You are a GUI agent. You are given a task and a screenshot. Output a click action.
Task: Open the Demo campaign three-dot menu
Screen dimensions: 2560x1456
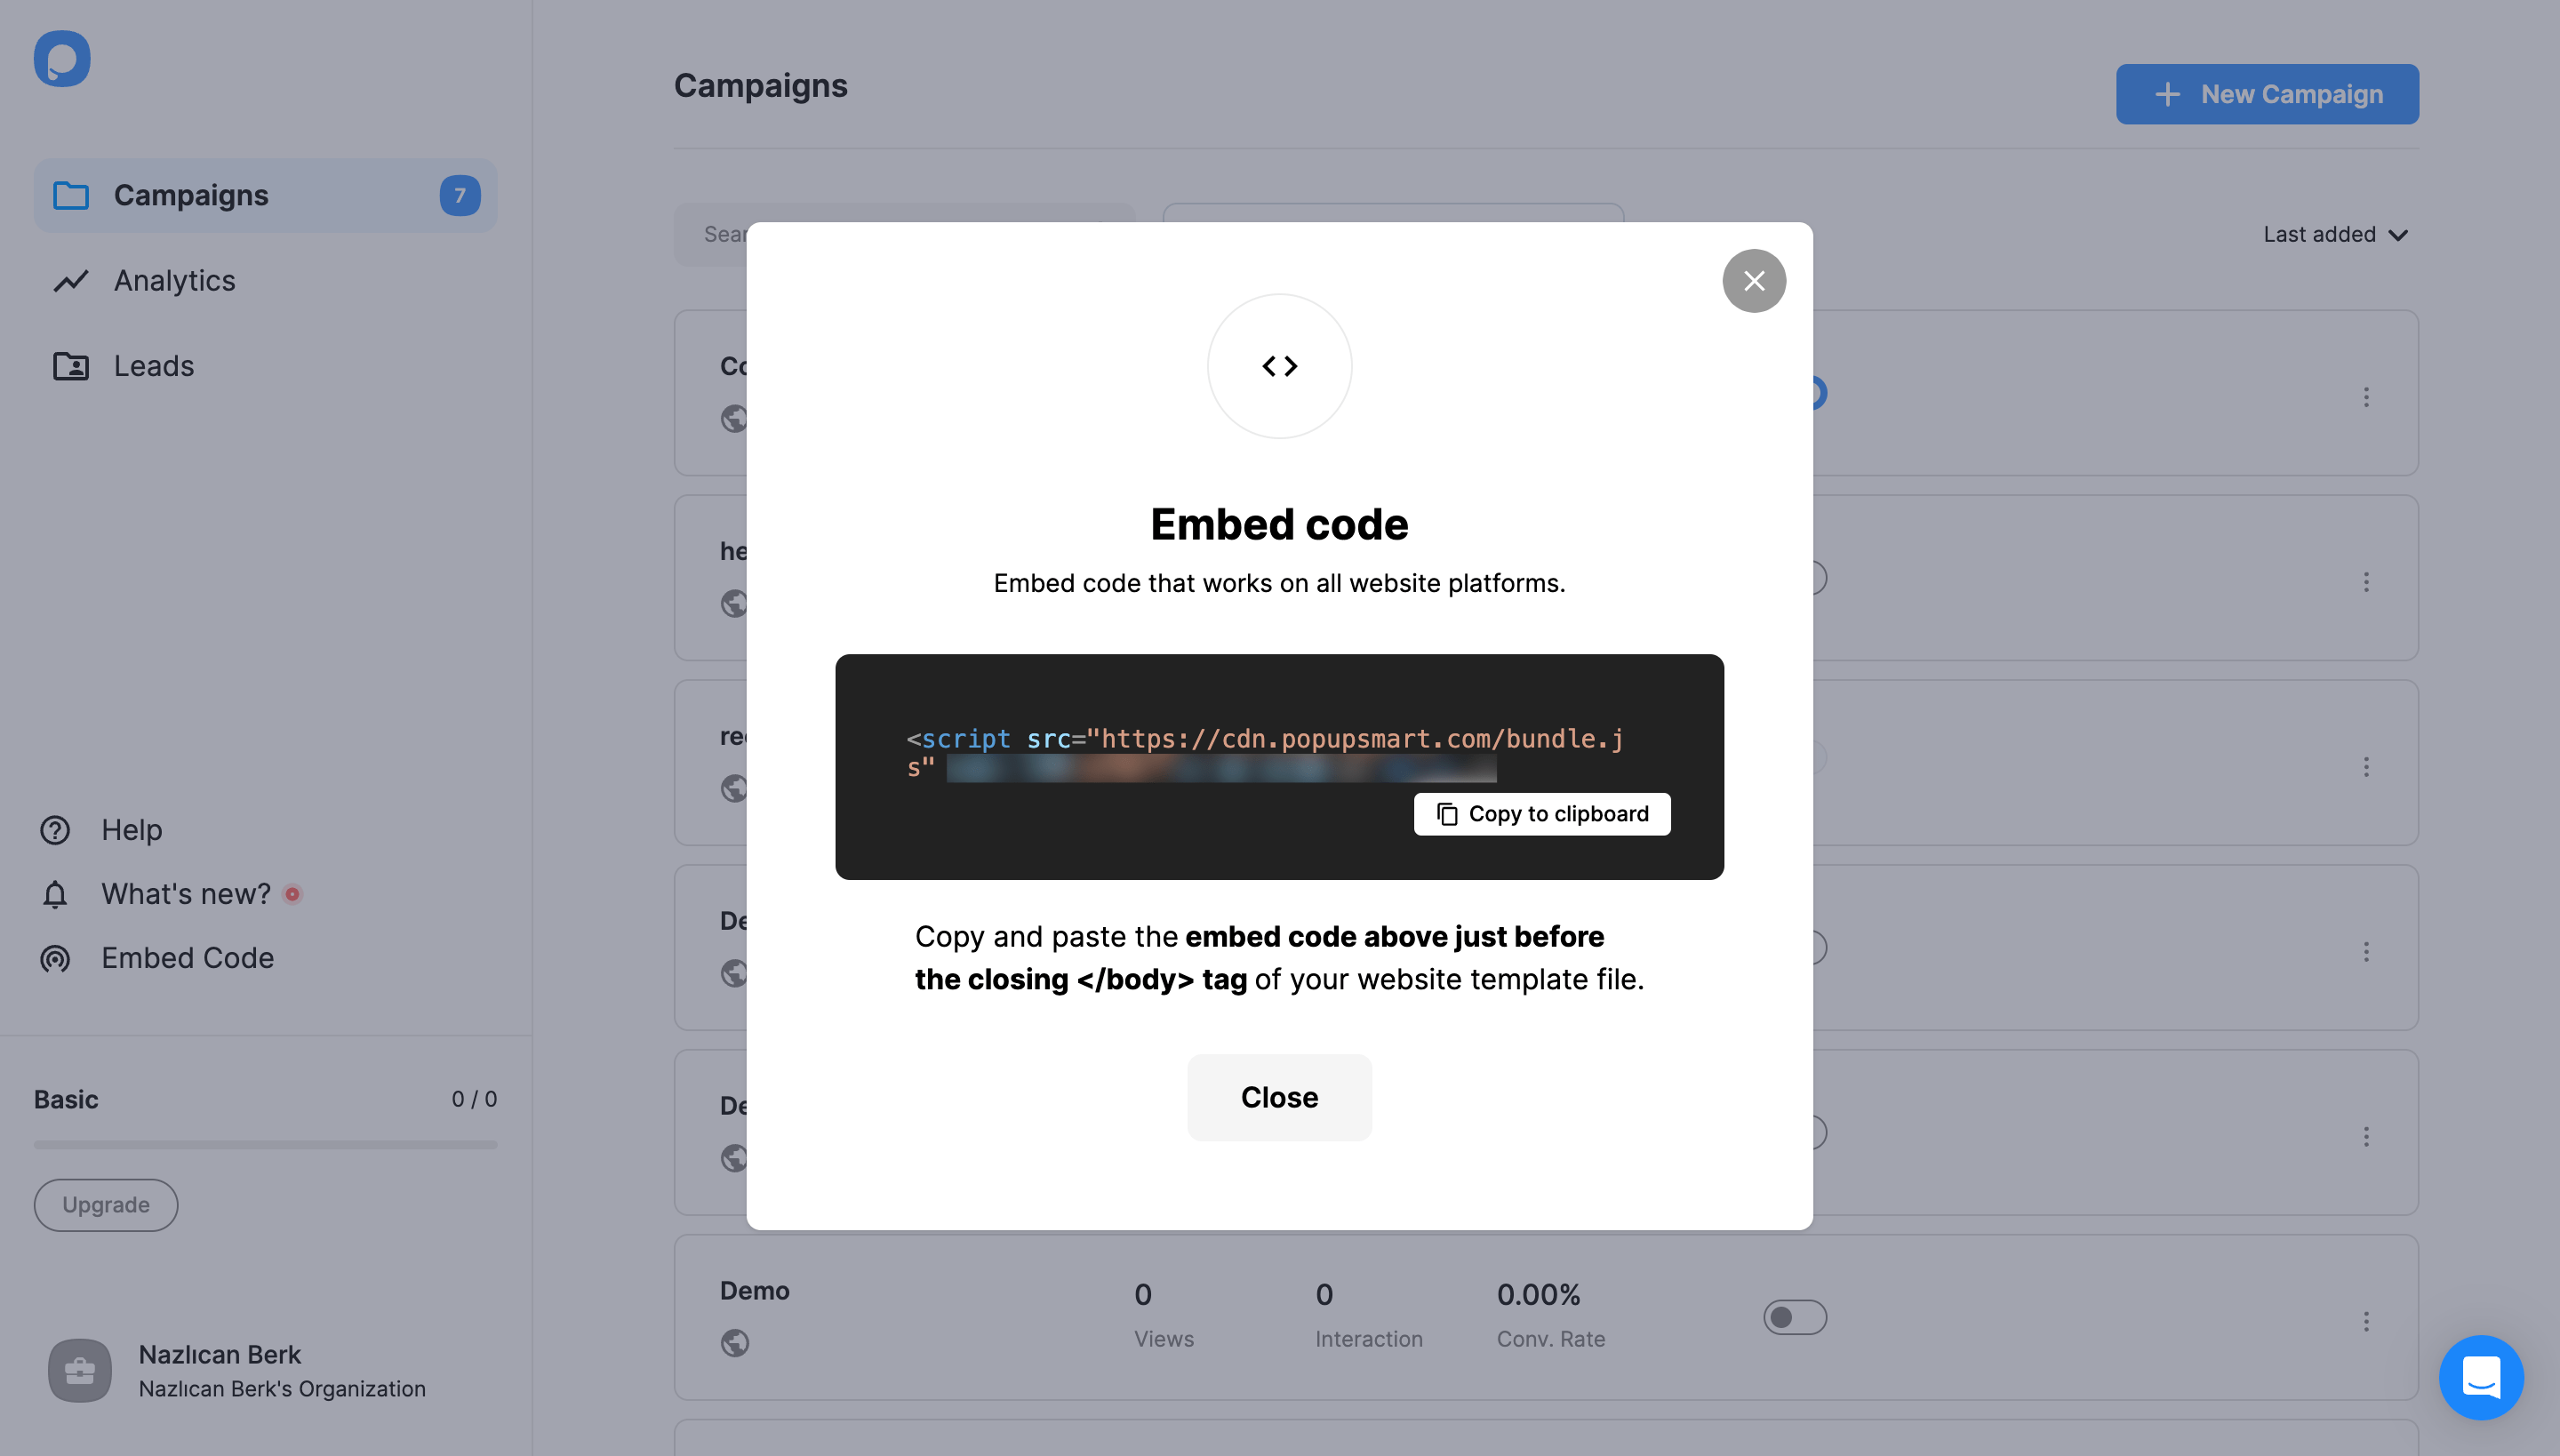[x=2368, y=1317]
